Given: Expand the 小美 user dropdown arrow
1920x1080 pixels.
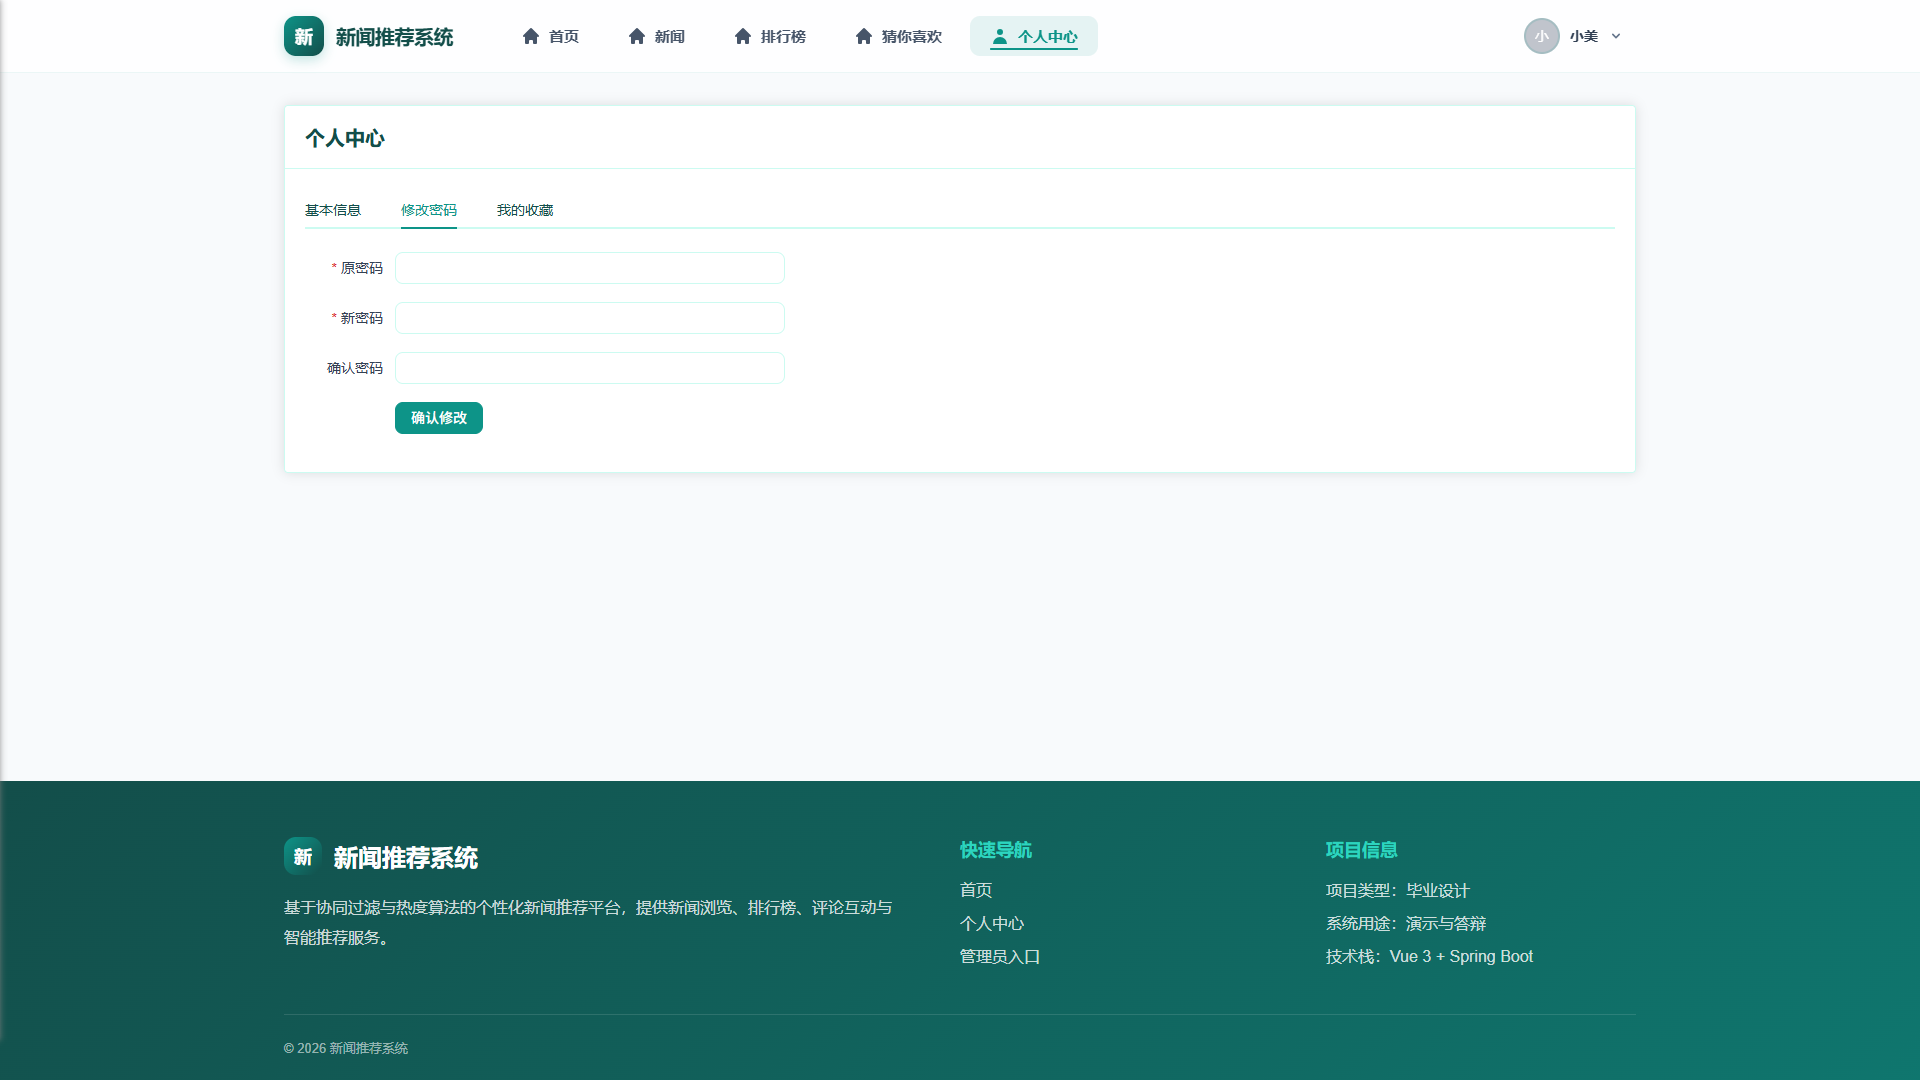Looking at the screenshot, I should (x=1616, y=36).
